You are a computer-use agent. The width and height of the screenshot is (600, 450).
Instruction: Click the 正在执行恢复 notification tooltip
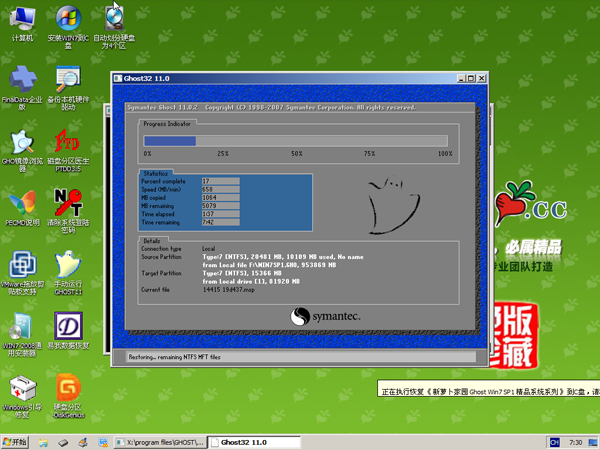489,388
